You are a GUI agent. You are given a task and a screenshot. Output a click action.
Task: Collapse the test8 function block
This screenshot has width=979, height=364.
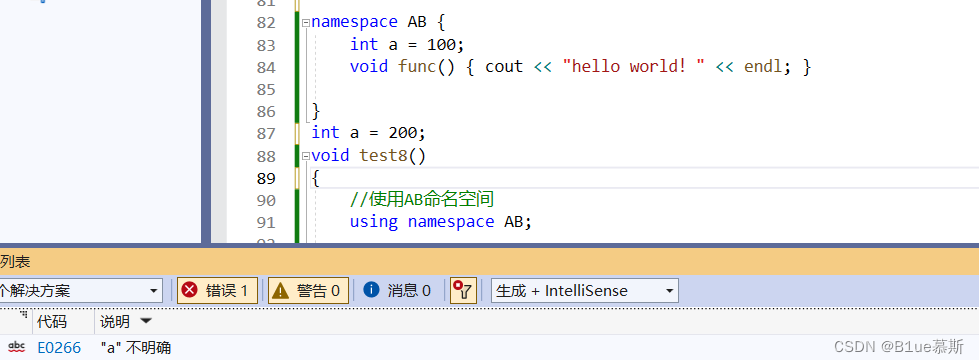click(305, 155)
